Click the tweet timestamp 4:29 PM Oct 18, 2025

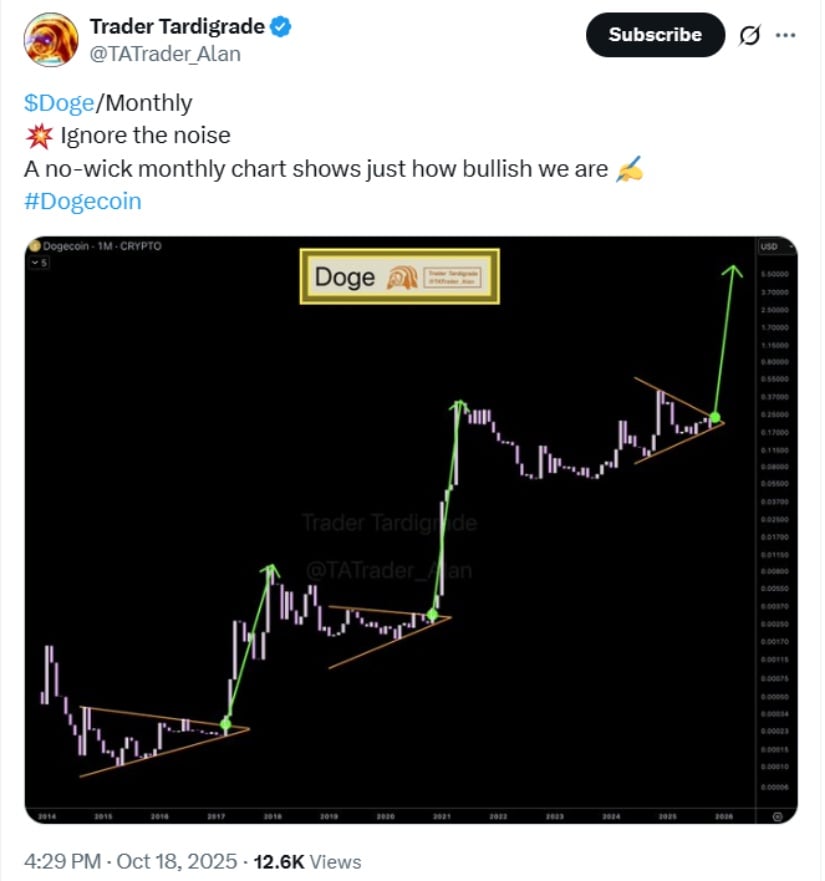tap(130, 861)
